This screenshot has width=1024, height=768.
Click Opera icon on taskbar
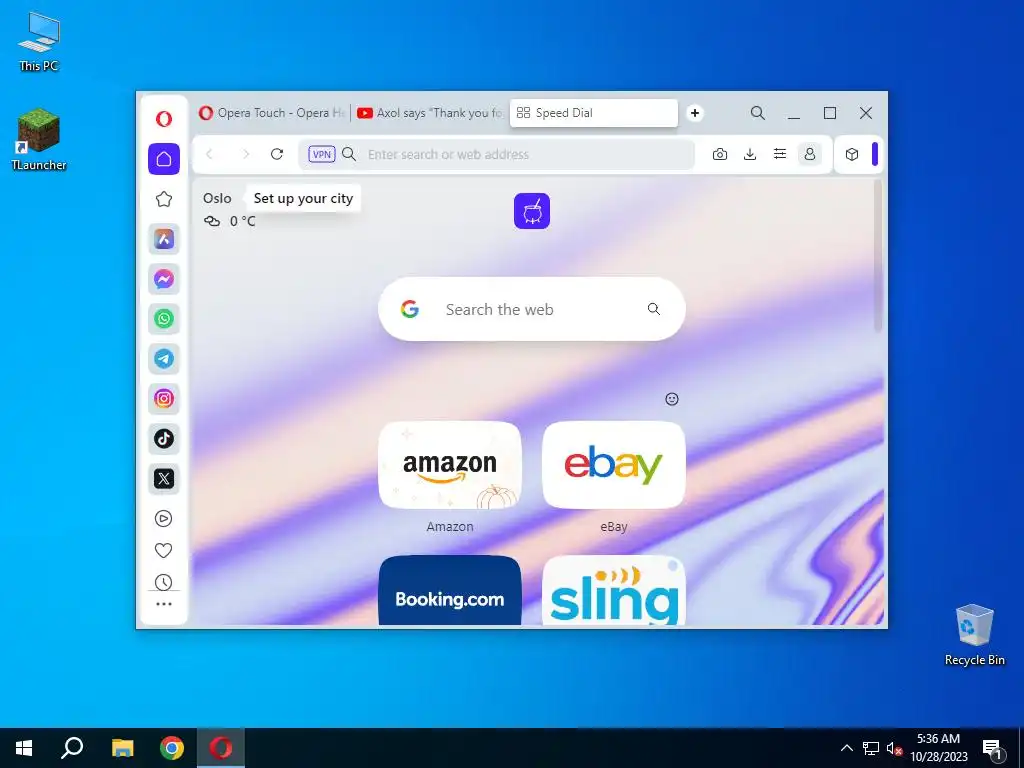221,748
